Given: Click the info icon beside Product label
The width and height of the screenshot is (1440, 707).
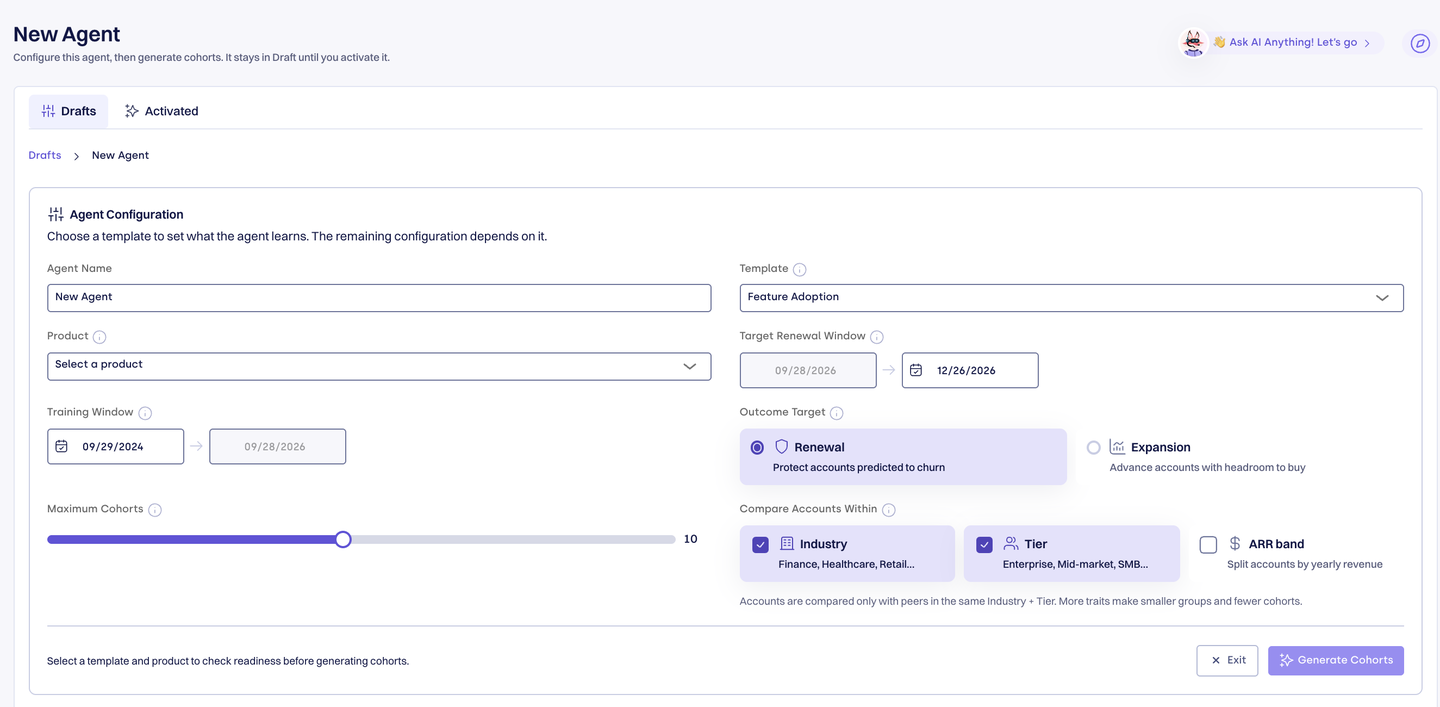Looking at the screenshot, I should 99,337.
